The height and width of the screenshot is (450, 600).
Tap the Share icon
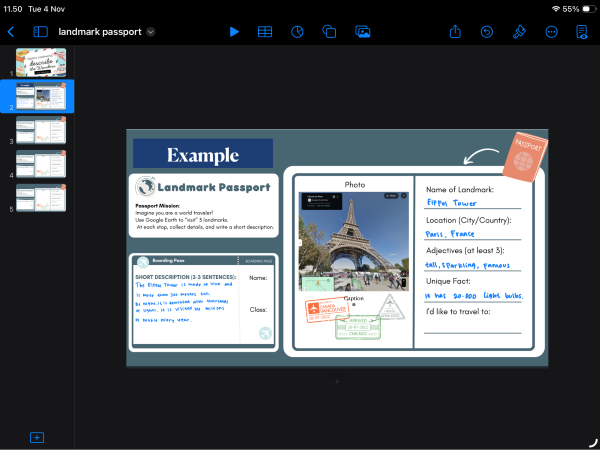tap(455, 32)
